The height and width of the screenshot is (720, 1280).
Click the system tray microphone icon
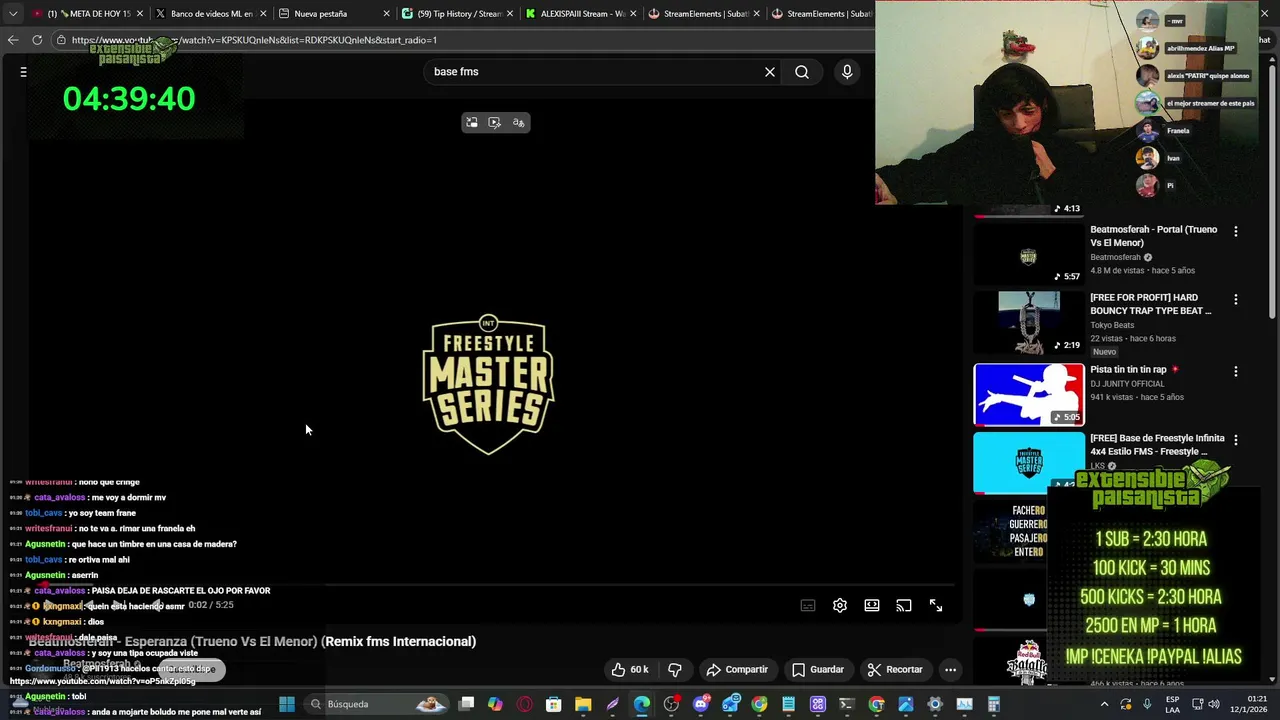coord(1147,704)
